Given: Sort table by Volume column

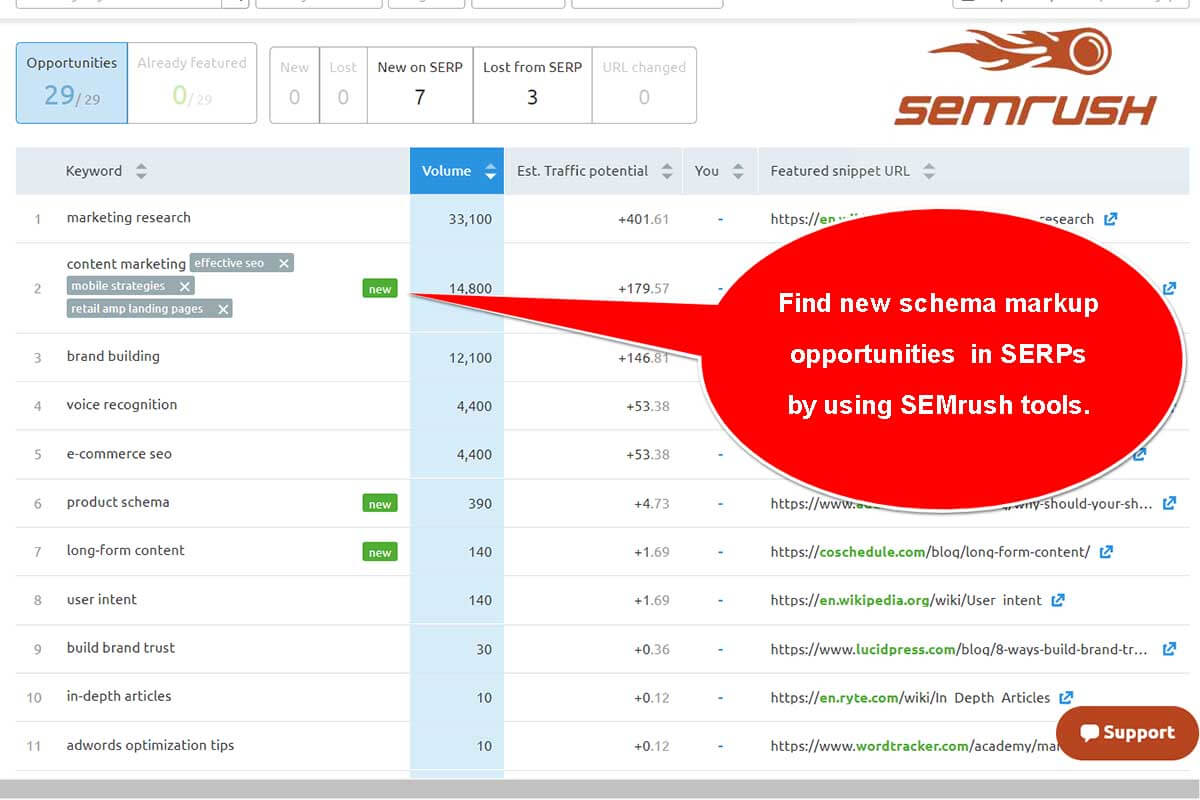Looking at the screenshot, I should pyautogui.click(x=490, y=171).
